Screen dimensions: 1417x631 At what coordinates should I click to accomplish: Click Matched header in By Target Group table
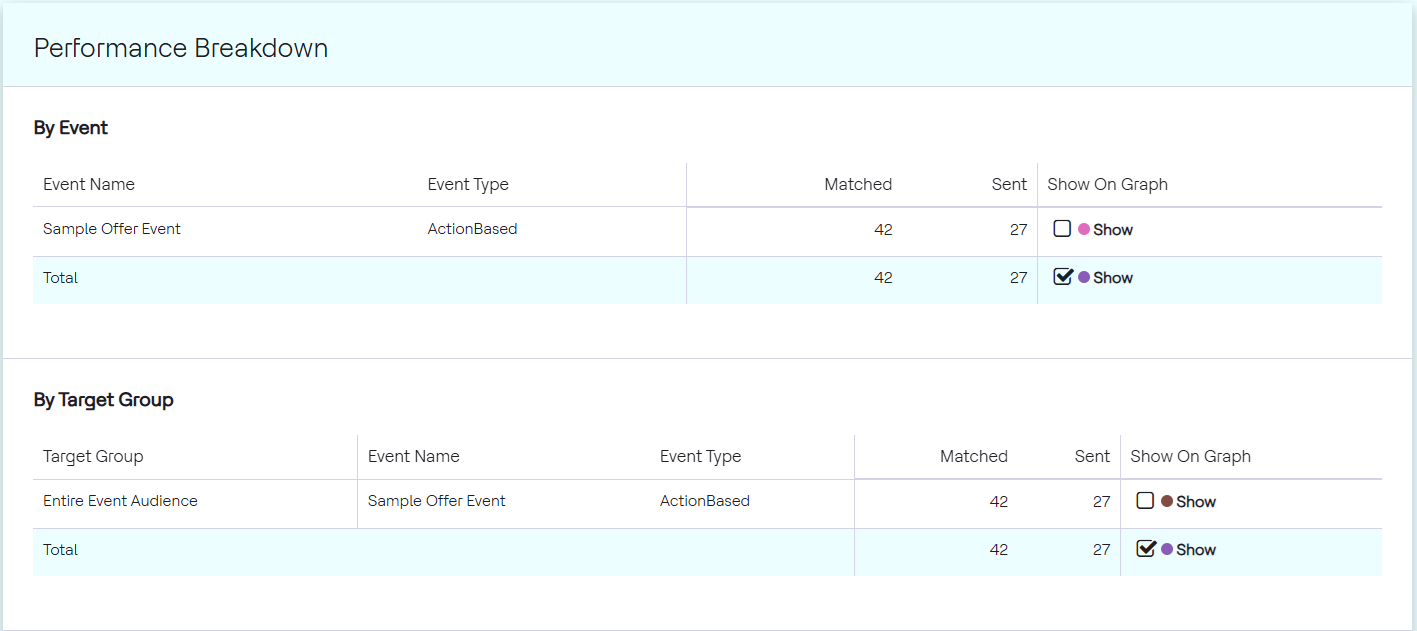point(974,456)
